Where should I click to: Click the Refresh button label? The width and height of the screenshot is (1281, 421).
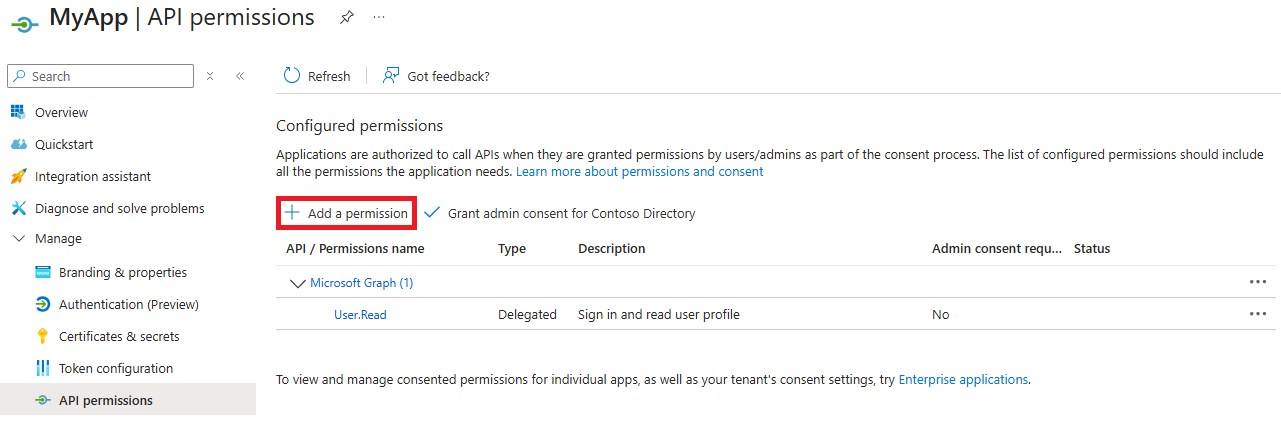329,76
